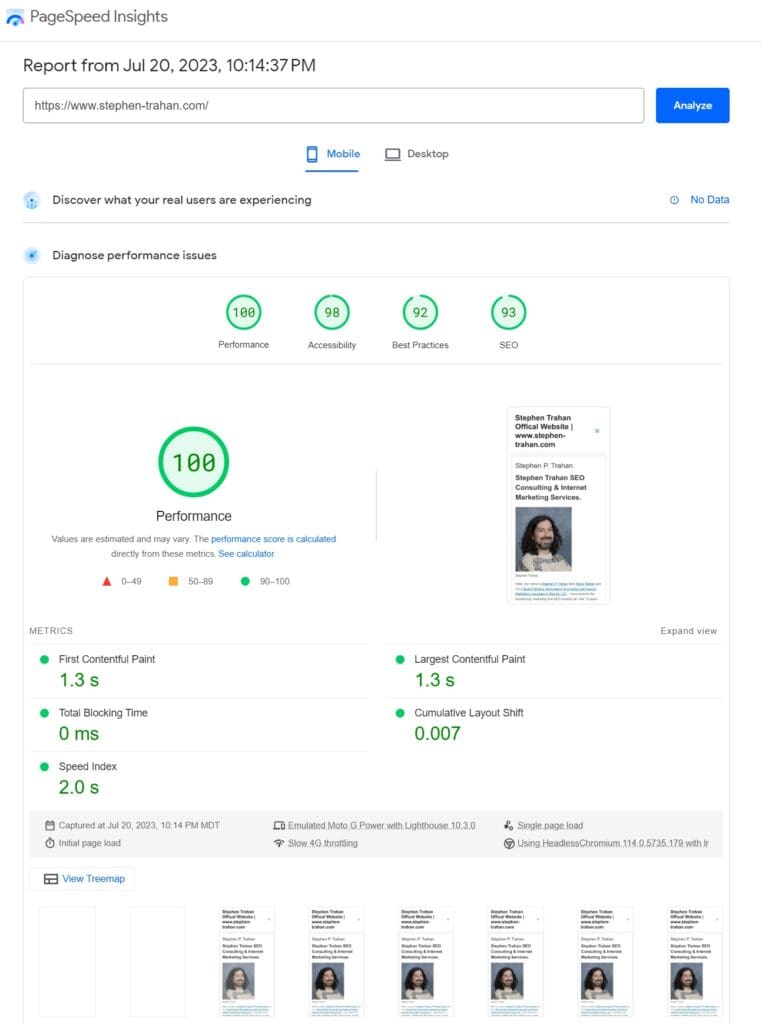Click the Total Blocking Time label
This screenshot has width=762, height=1024.
click(x=103, y=713)
